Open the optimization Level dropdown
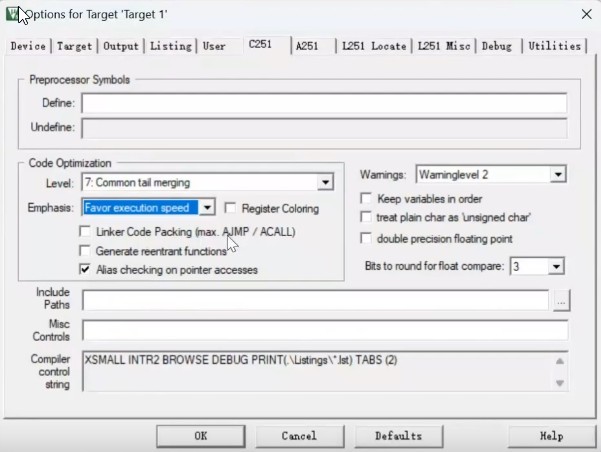This screenshot has width=601, height=452. tap(324, 182)
